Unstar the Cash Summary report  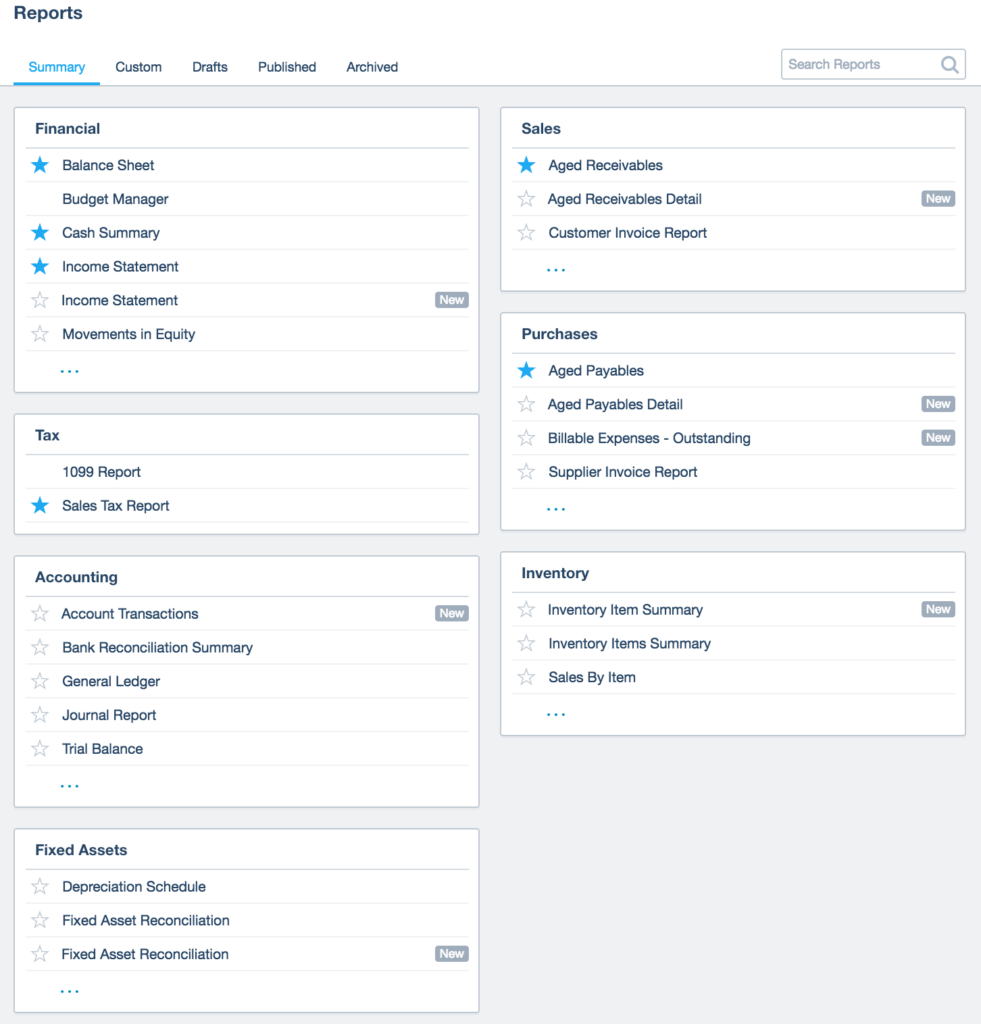pyautogui.click(x=39, y=232)
